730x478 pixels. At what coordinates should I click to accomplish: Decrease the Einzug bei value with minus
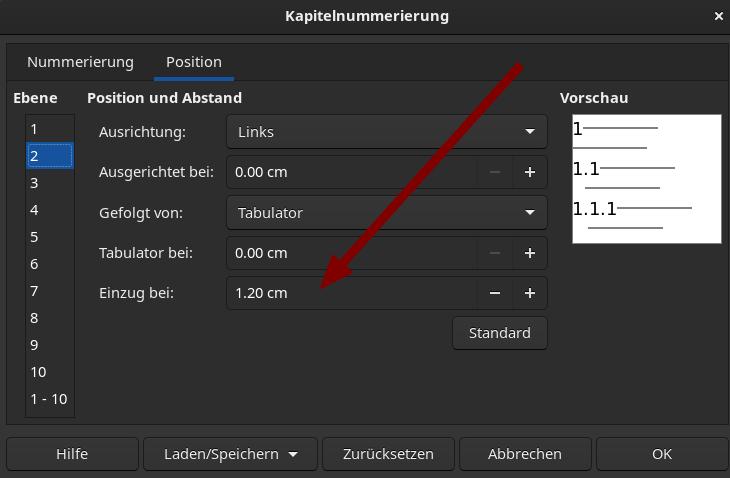494,293
